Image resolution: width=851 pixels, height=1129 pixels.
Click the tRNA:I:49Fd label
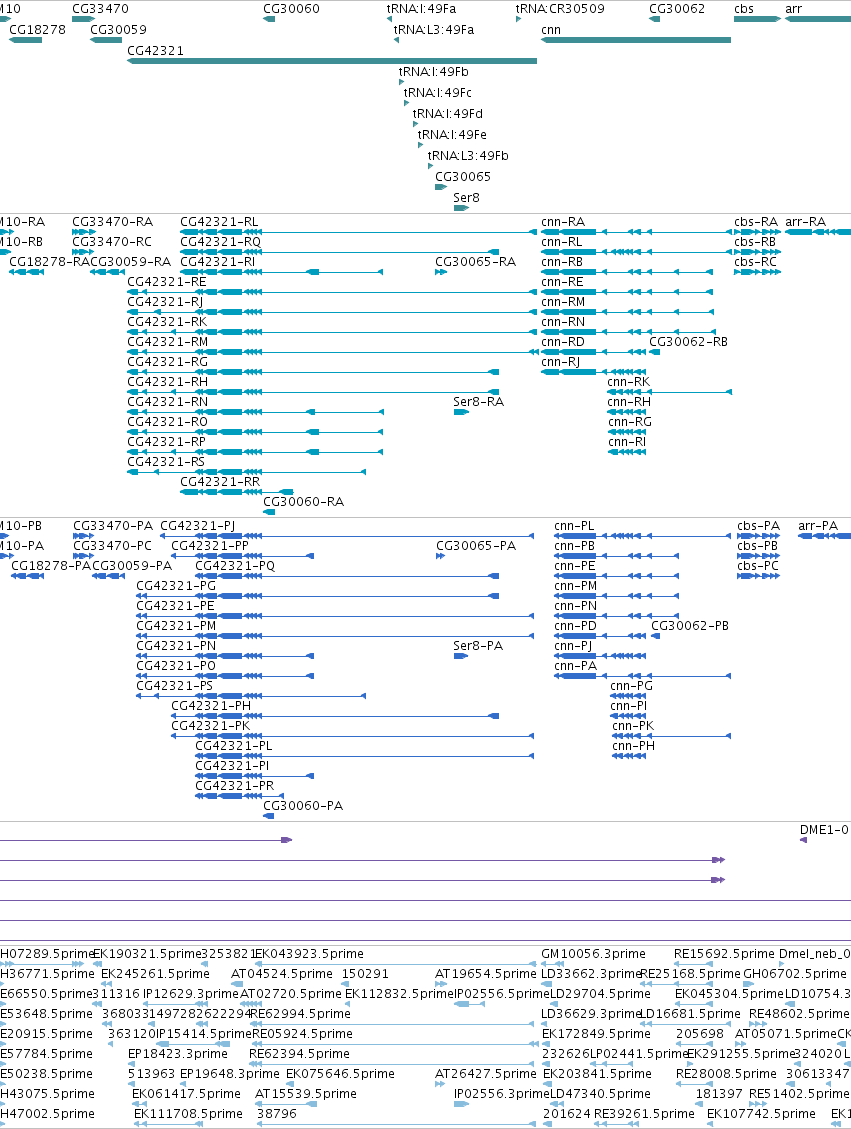click(x=448, y=114)
